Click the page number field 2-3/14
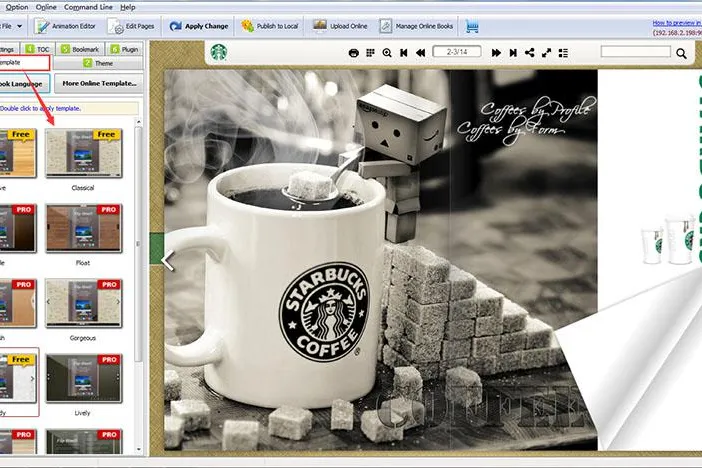This screenshot has height=468, width=702. pos(457,52)
